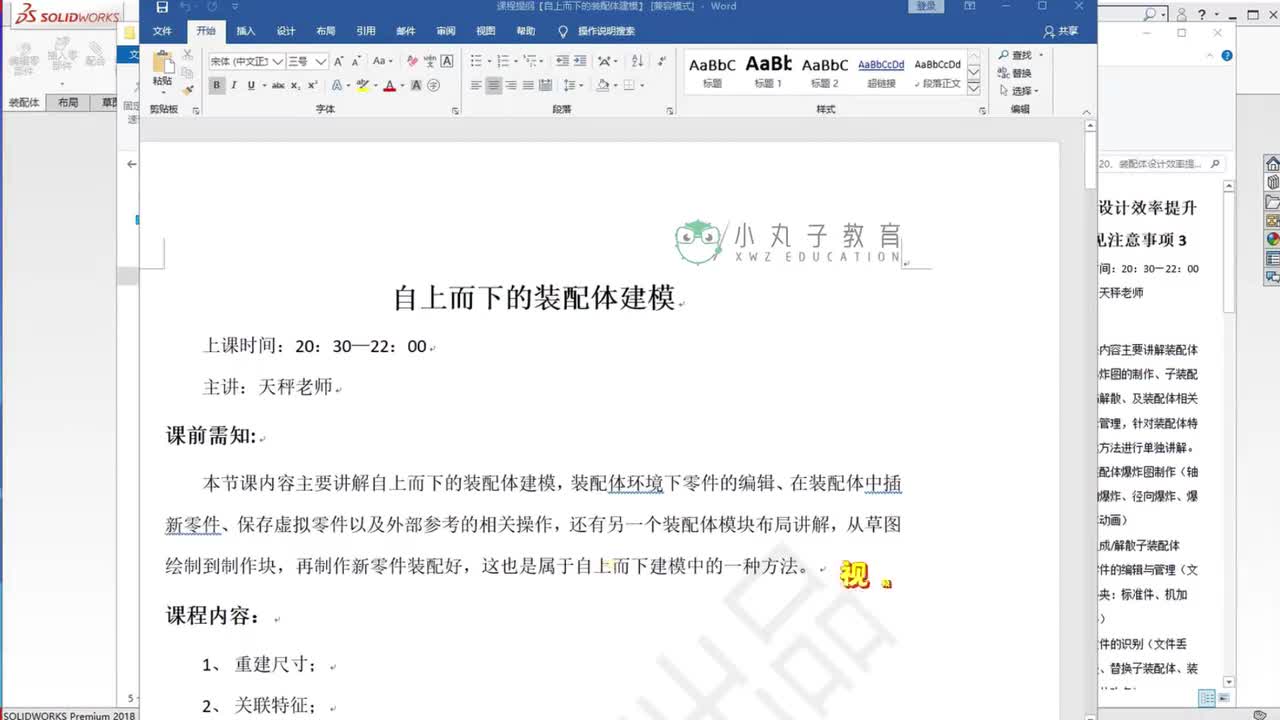
Task: Toggle center alignment button
Action: [x=493, y=86]
